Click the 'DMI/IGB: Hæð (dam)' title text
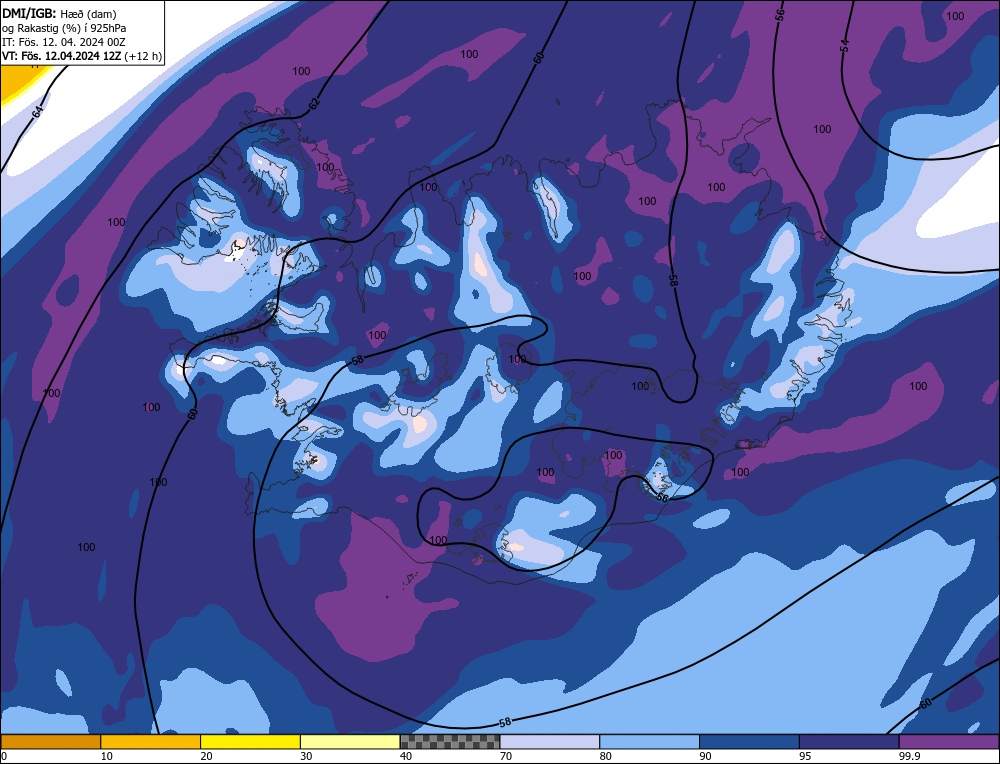Screen dimensions: 1000x764 (x=59, y=13)
